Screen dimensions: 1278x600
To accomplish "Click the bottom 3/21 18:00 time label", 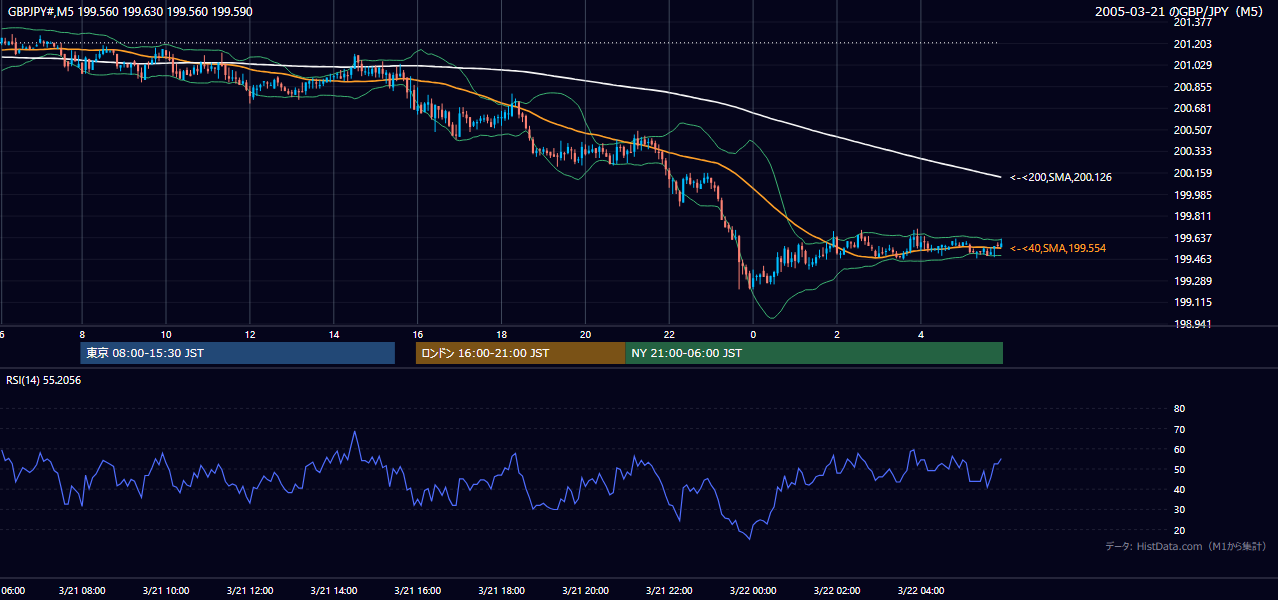I will coord(501,590).
